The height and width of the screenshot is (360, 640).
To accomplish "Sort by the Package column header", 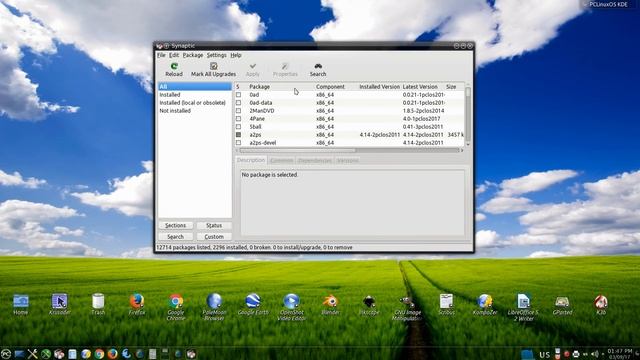I will pyautogui.click(x=280, y=87).
